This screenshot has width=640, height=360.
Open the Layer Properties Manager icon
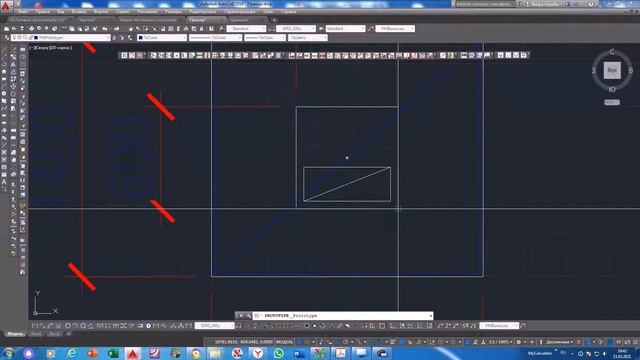click(x=6, y=38)
